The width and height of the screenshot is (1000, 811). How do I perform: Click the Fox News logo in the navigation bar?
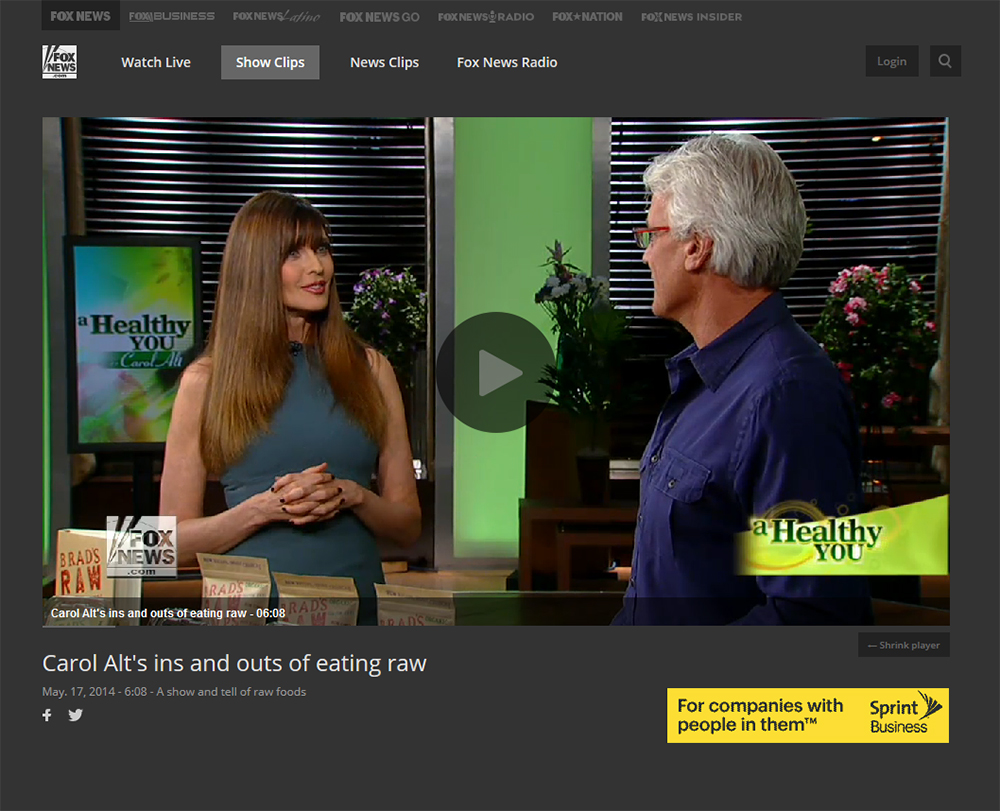click(59, 62)
